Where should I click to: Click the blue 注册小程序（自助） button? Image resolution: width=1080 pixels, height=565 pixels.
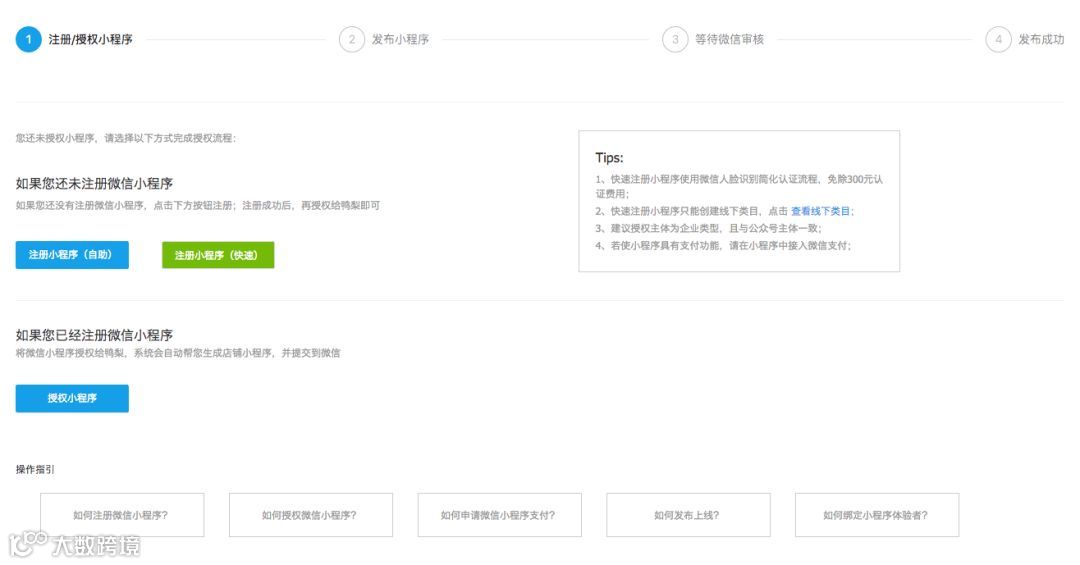(72, 255)
